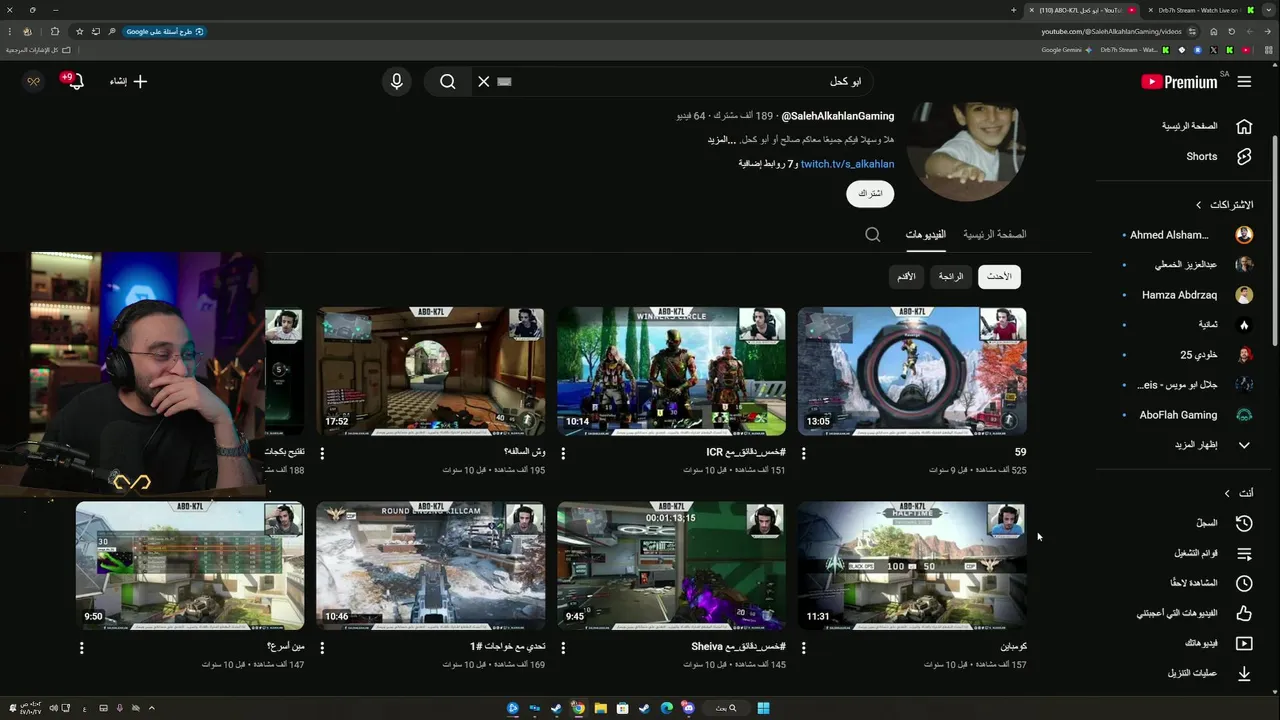This screenshot has width=1280, height=720.
Task: Open options menu for video 59
Action: tap(804, 453)
